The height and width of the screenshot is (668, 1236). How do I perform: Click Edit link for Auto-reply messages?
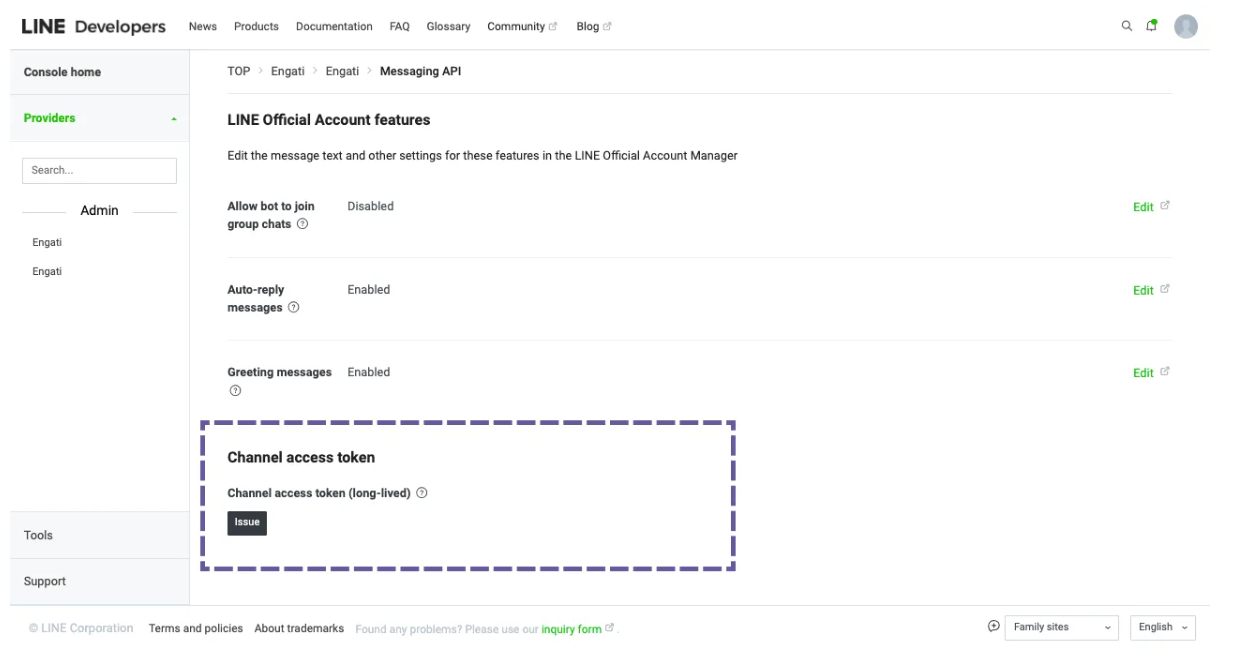coord(1143,290)
